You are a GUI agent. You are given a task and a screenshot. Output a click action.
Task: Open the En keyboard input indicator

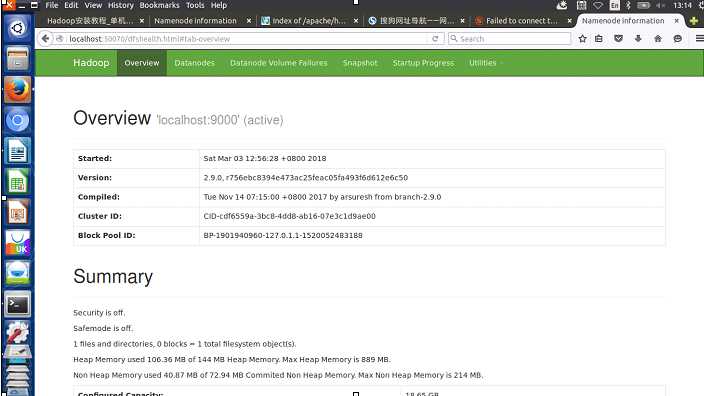pos(614,5)
